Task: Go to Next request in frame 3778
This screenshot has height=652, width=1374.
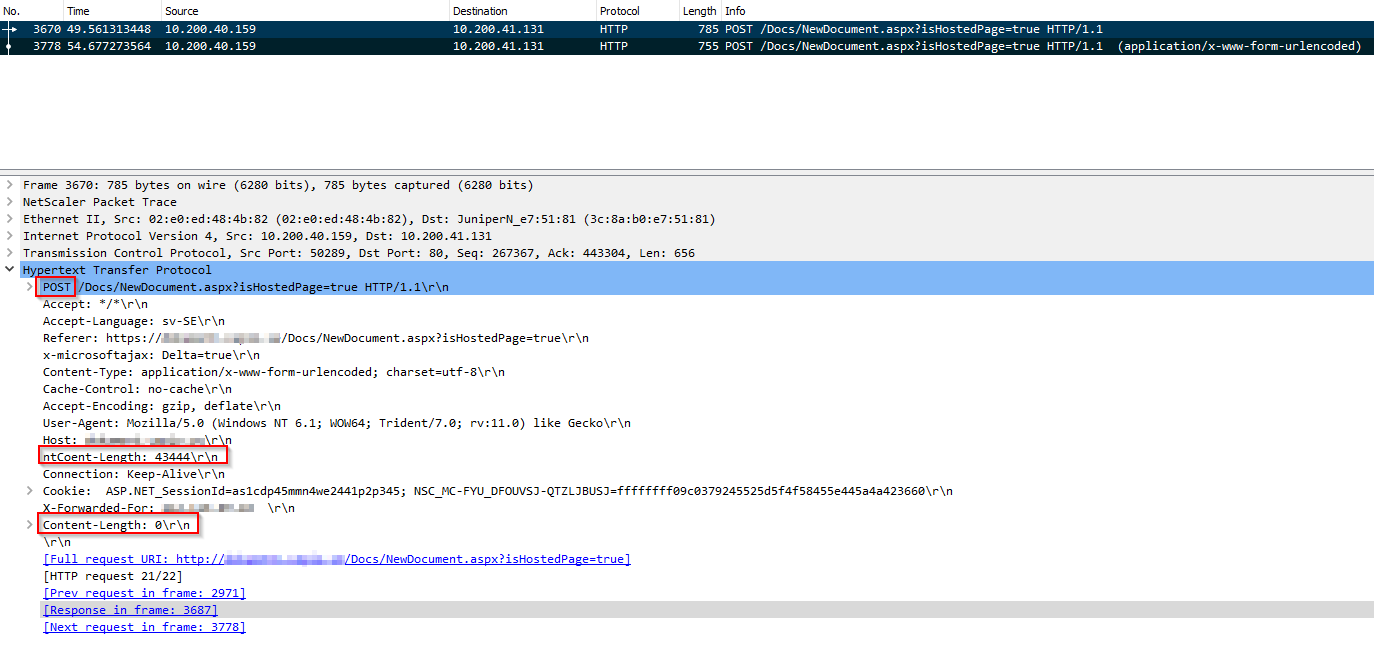Action: point(144,627)
